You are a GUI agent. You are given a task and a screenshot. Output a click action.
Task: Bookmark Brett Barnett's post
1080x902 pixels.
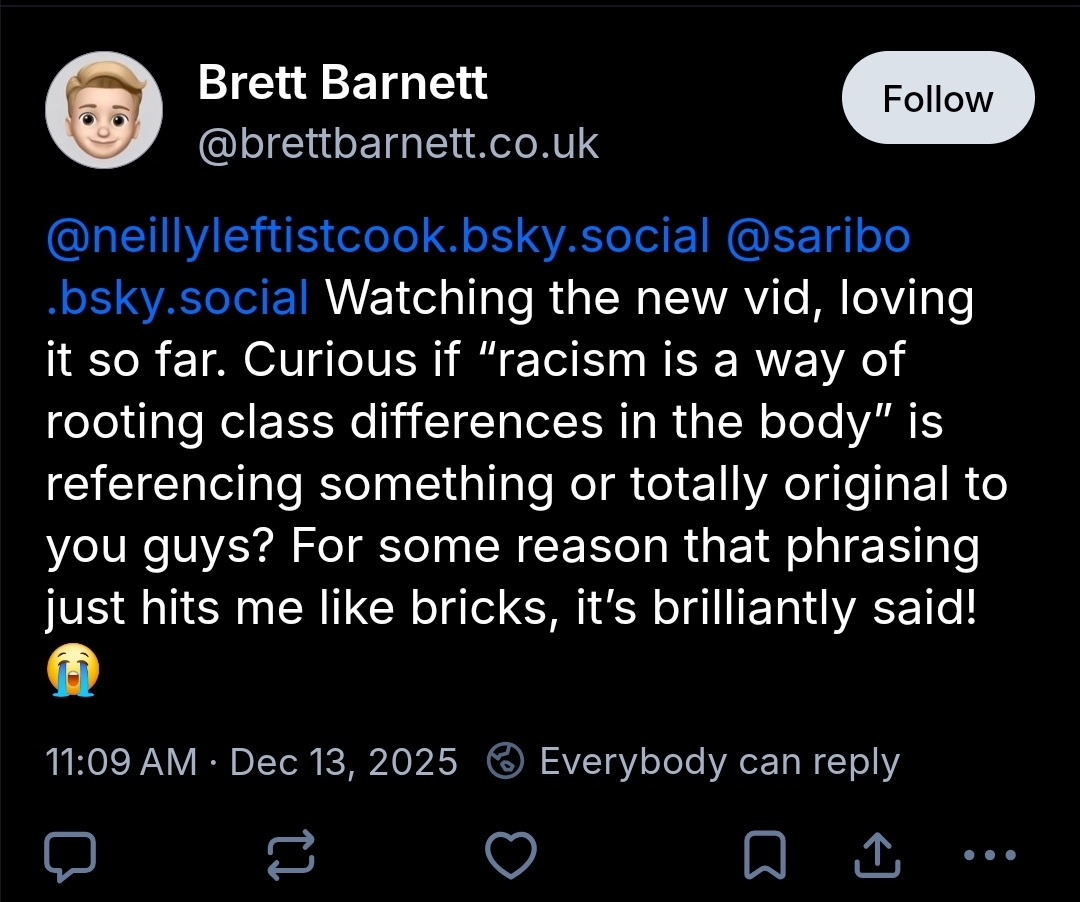point(765,855)
